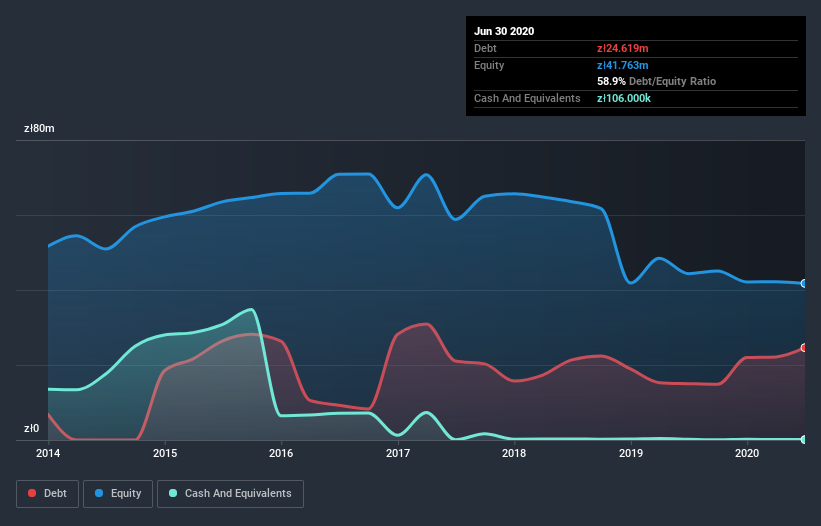Click the Equity label in the tooltip

coord(489,65)
